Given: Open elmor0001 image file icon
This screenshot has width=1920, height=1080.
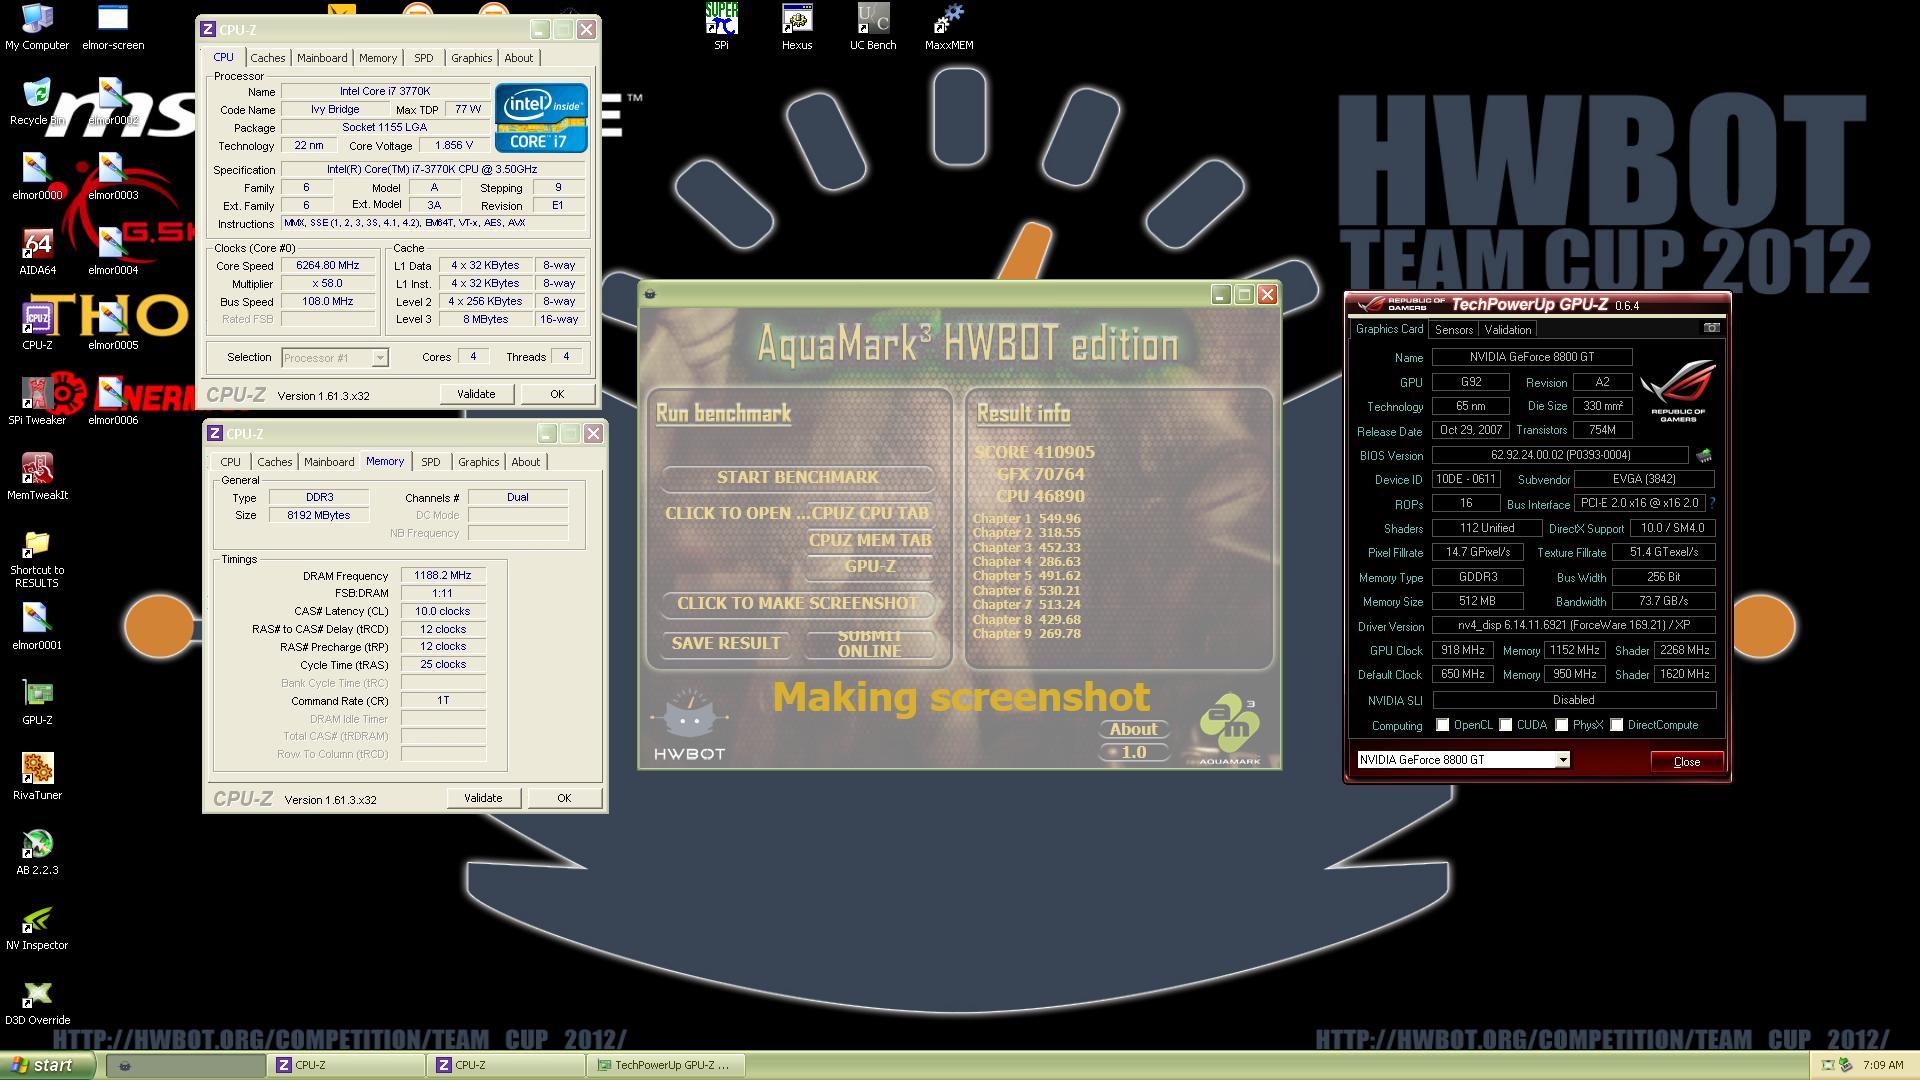Looking at the screenshot, I should [37, 626].
